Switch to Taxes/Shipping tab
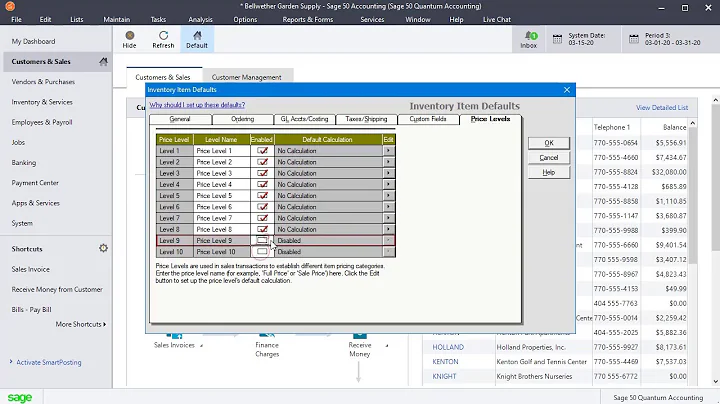 (x=366, y=119)
